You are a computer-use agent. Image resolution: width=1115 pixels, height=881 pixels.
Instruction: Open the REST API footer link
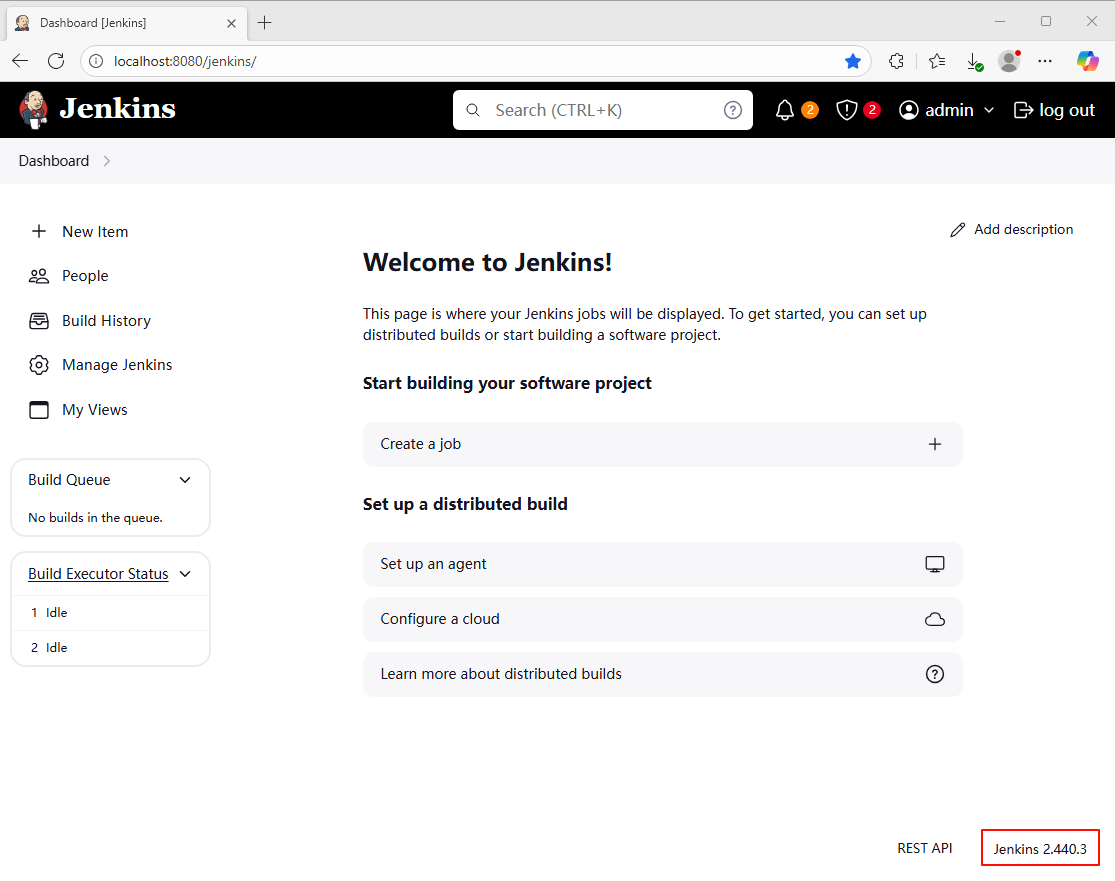click(924, 848)
